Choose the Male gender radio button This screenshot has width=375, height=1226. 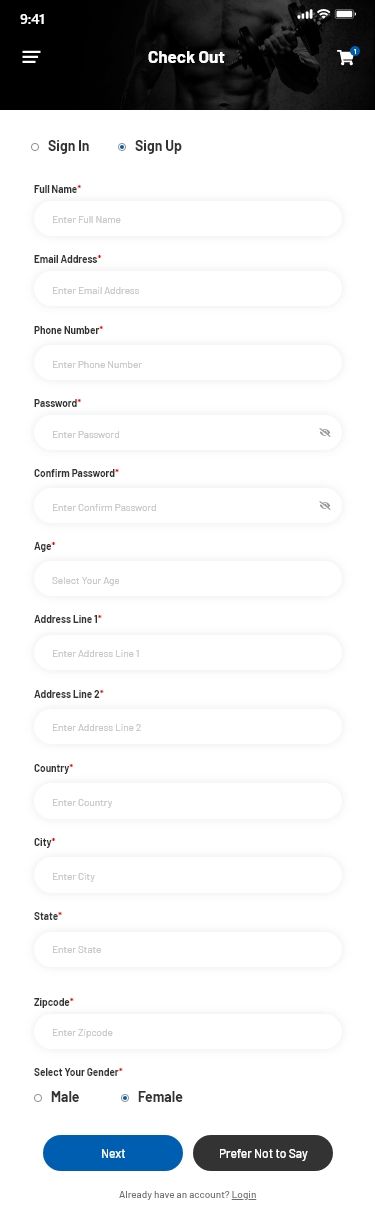click(56, 1097)
